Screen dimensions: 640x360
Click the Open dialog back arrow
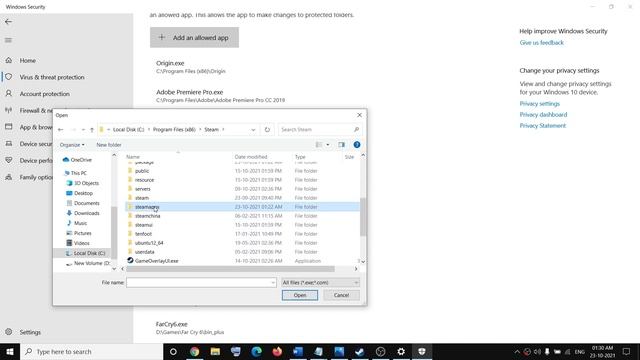[x=61, y=130]
